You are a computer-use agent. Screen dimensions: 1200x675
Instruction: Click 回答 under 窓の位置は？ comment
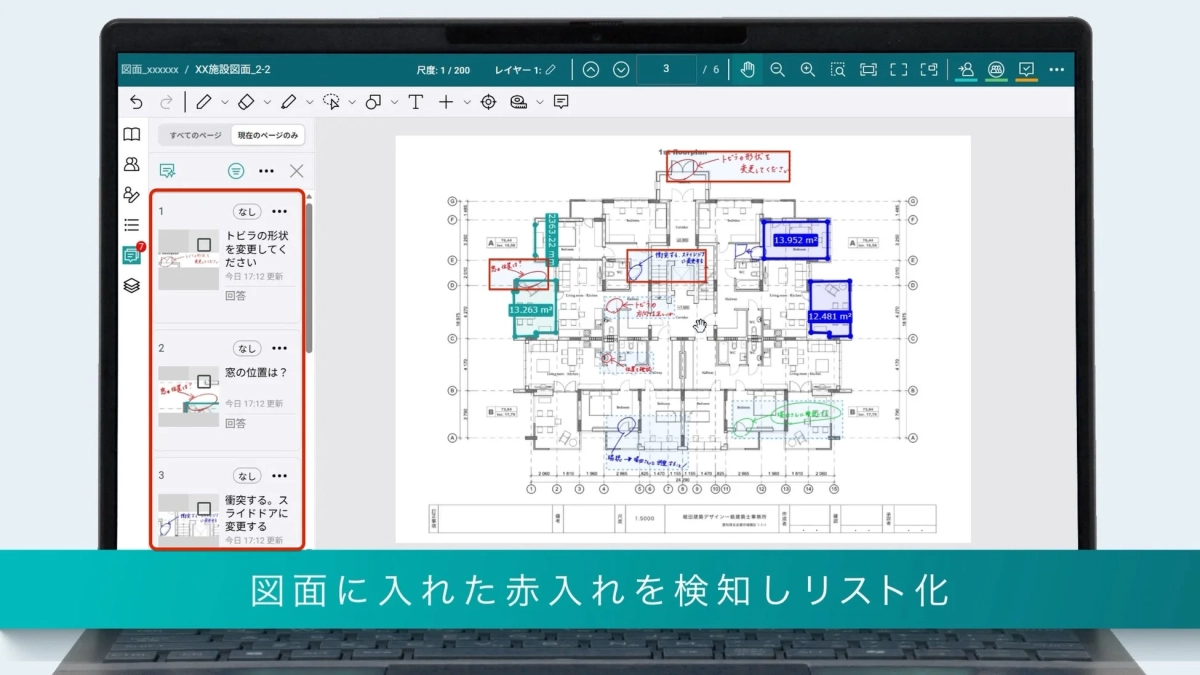(x=236, y=423)
